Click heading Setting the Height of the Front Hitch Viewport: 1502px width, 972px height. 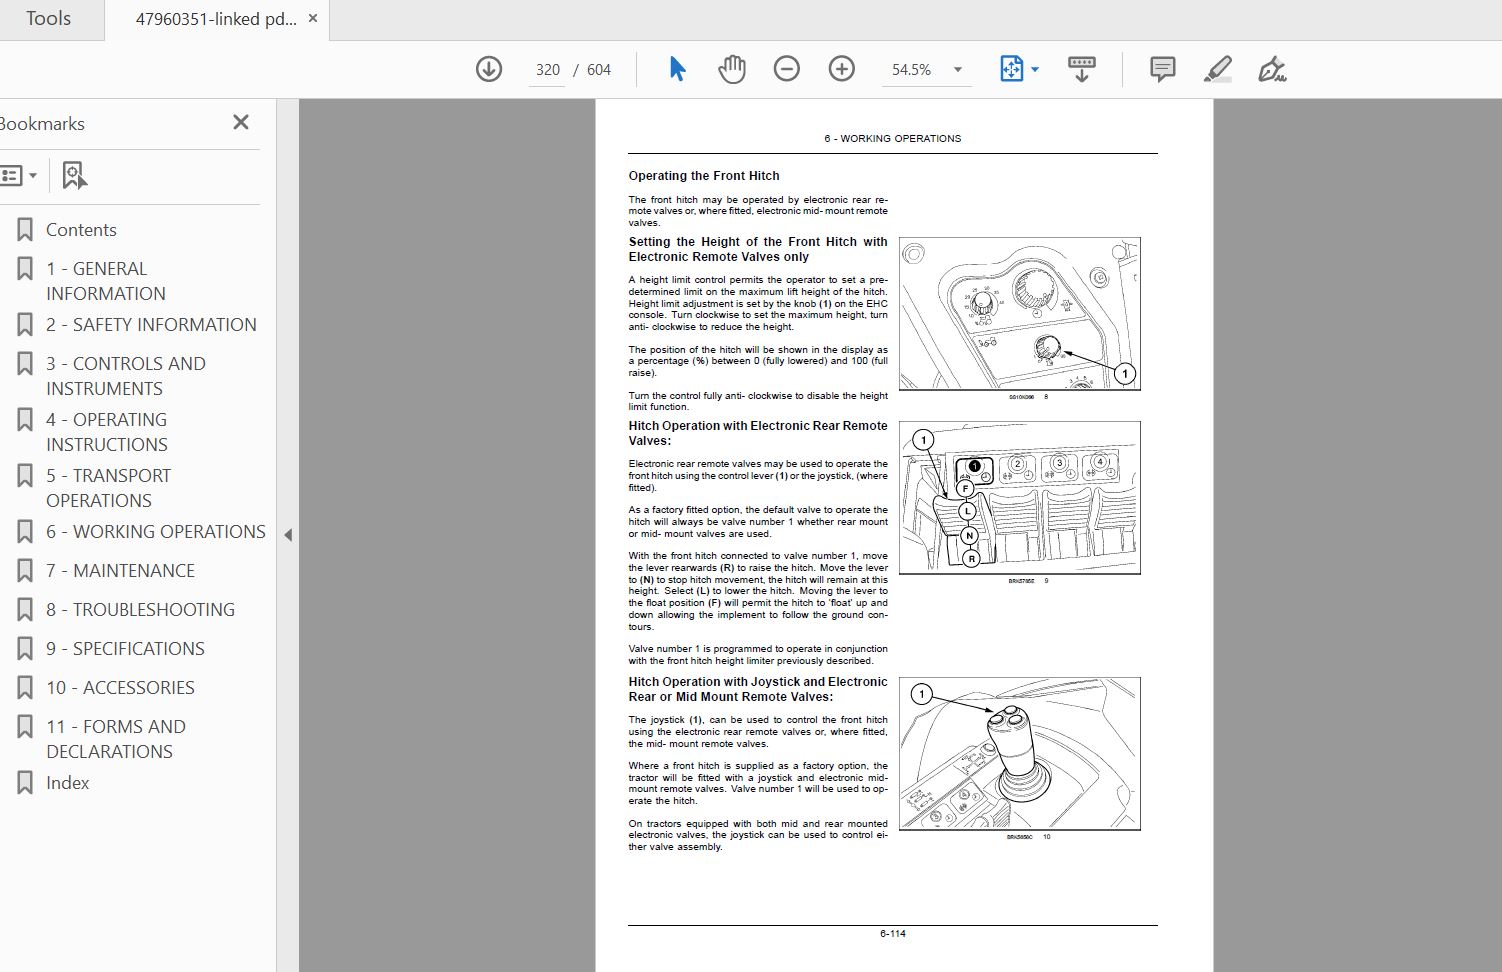point(758,249)
